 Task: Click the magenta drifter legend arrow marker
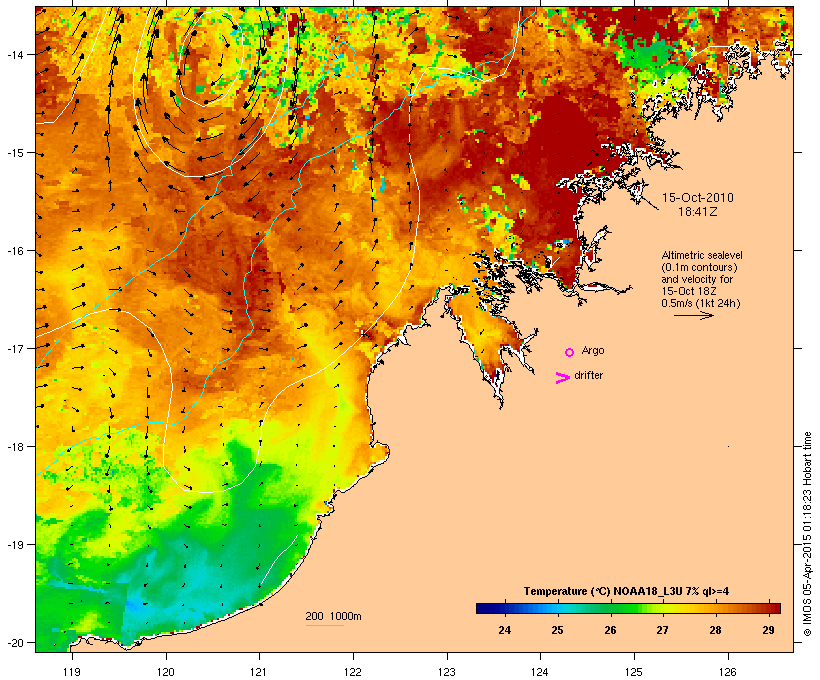(x=563, y=378)
